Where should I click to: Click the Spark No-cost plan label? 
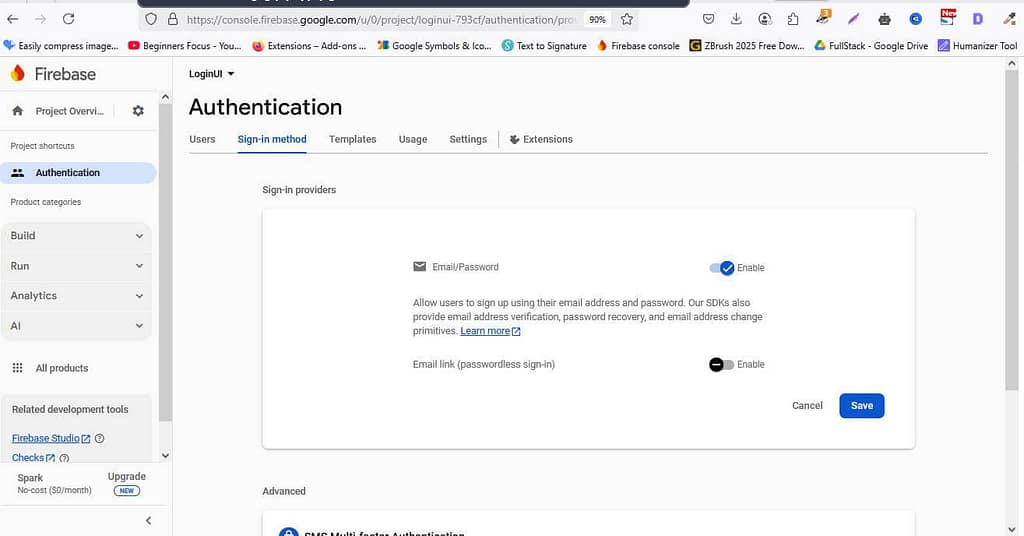(54, 483)
